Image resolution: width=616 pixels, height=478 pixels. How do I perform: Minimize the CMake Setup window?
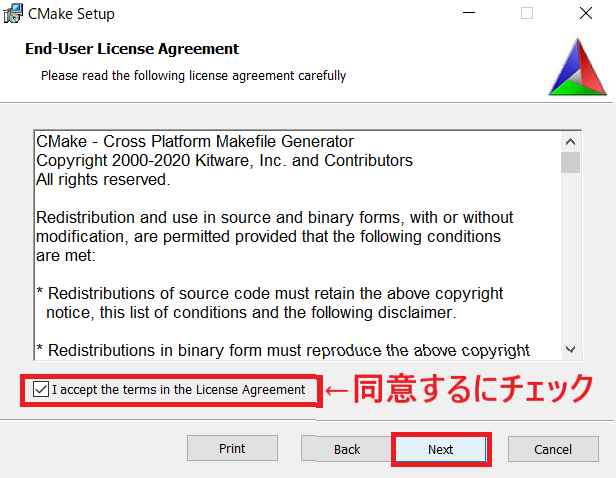click(x=469, y=13)
